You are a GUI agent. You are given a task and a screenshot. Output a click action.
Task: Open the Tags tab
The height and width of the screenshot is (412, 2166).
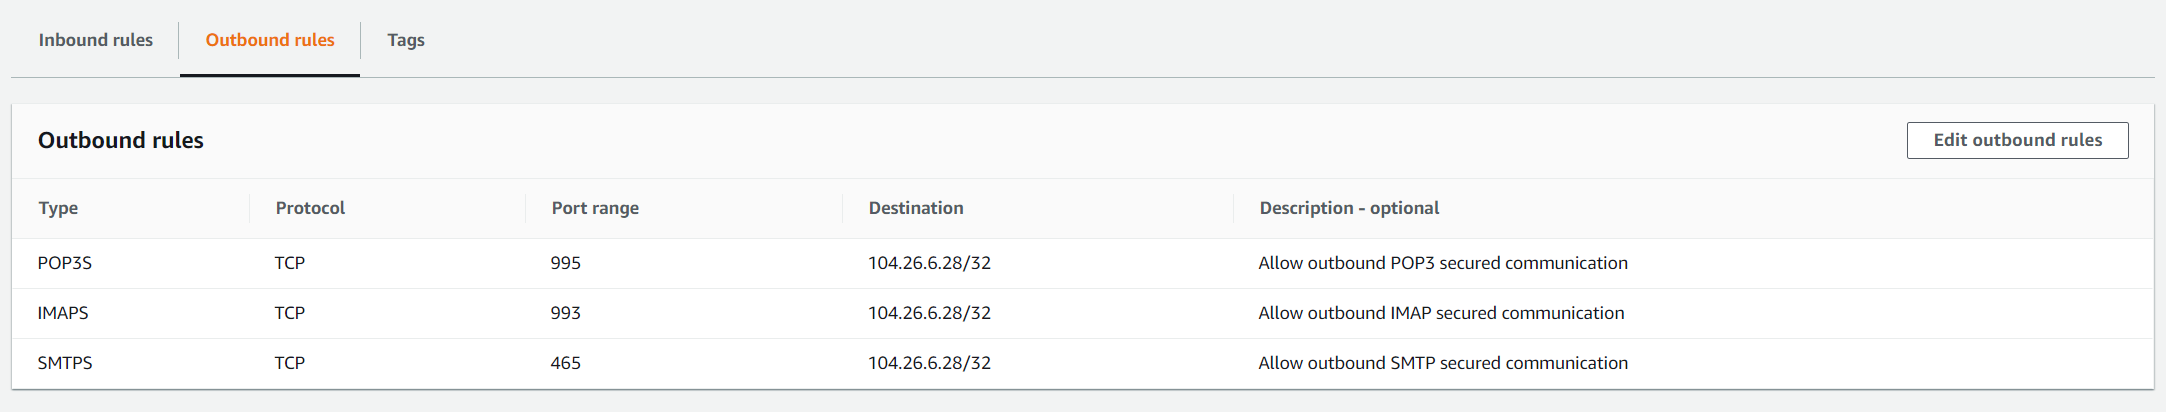pos(406,40)
